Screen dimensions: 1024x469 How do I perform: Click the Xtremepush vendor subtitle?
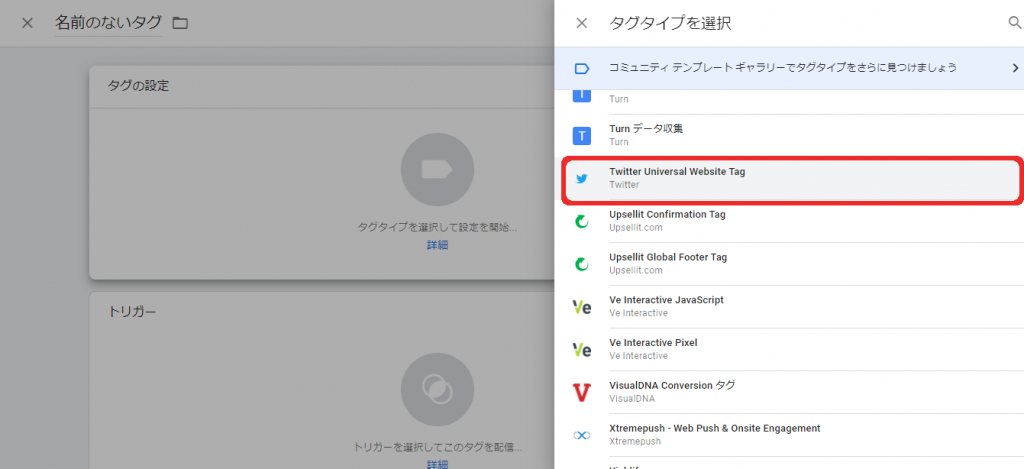(635, 442)
